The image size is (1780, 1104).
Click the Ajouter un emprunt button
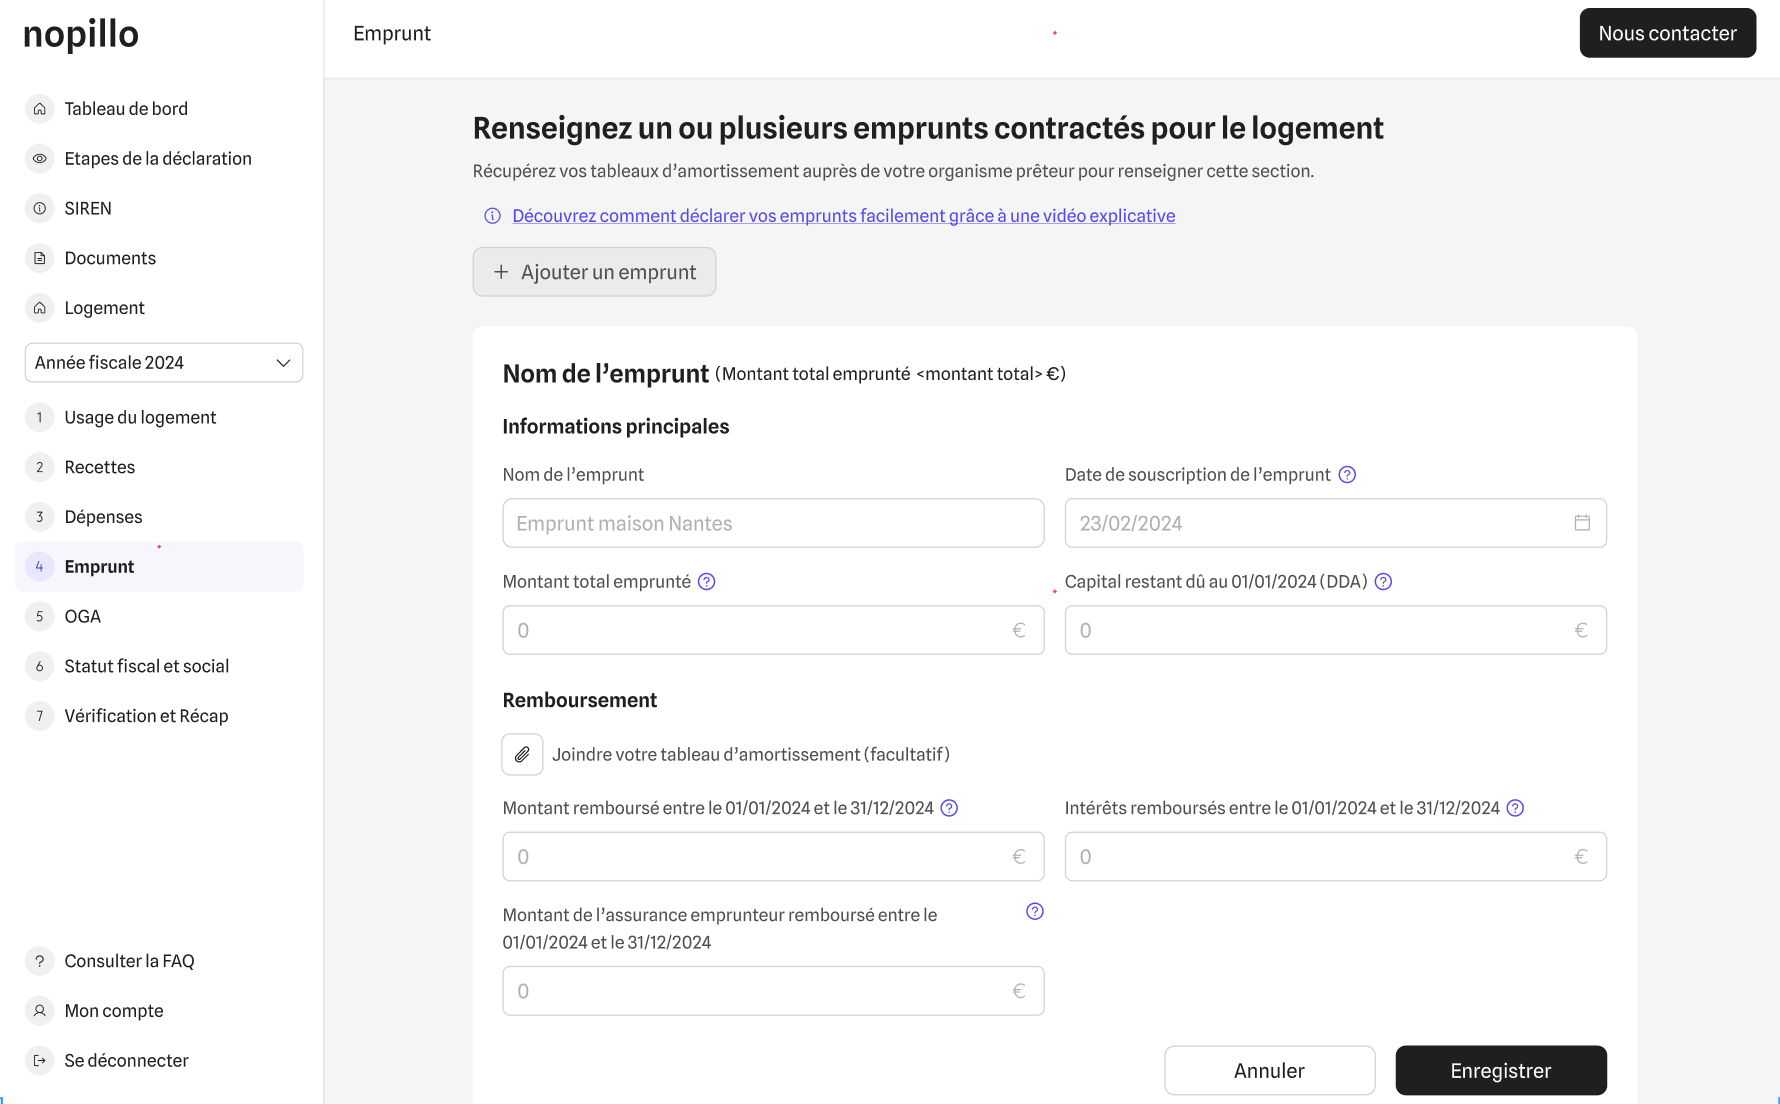[x=594, y=272]
